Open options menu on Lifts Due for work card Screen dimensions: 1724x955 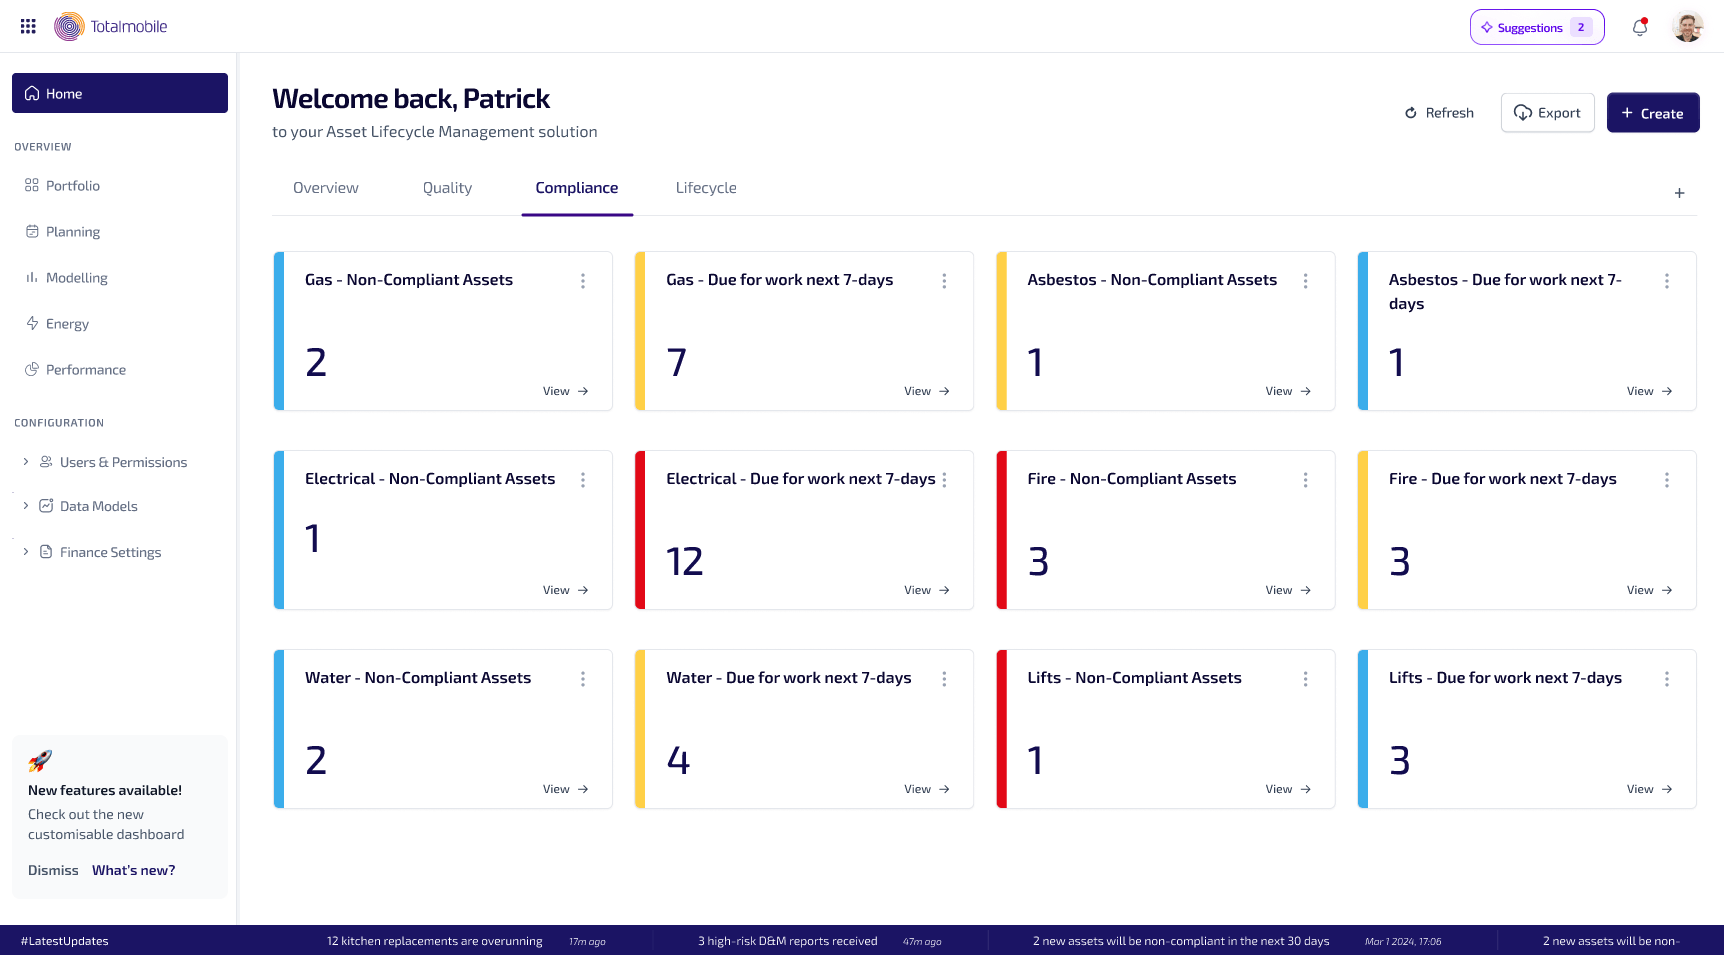tap(1667, 679)
